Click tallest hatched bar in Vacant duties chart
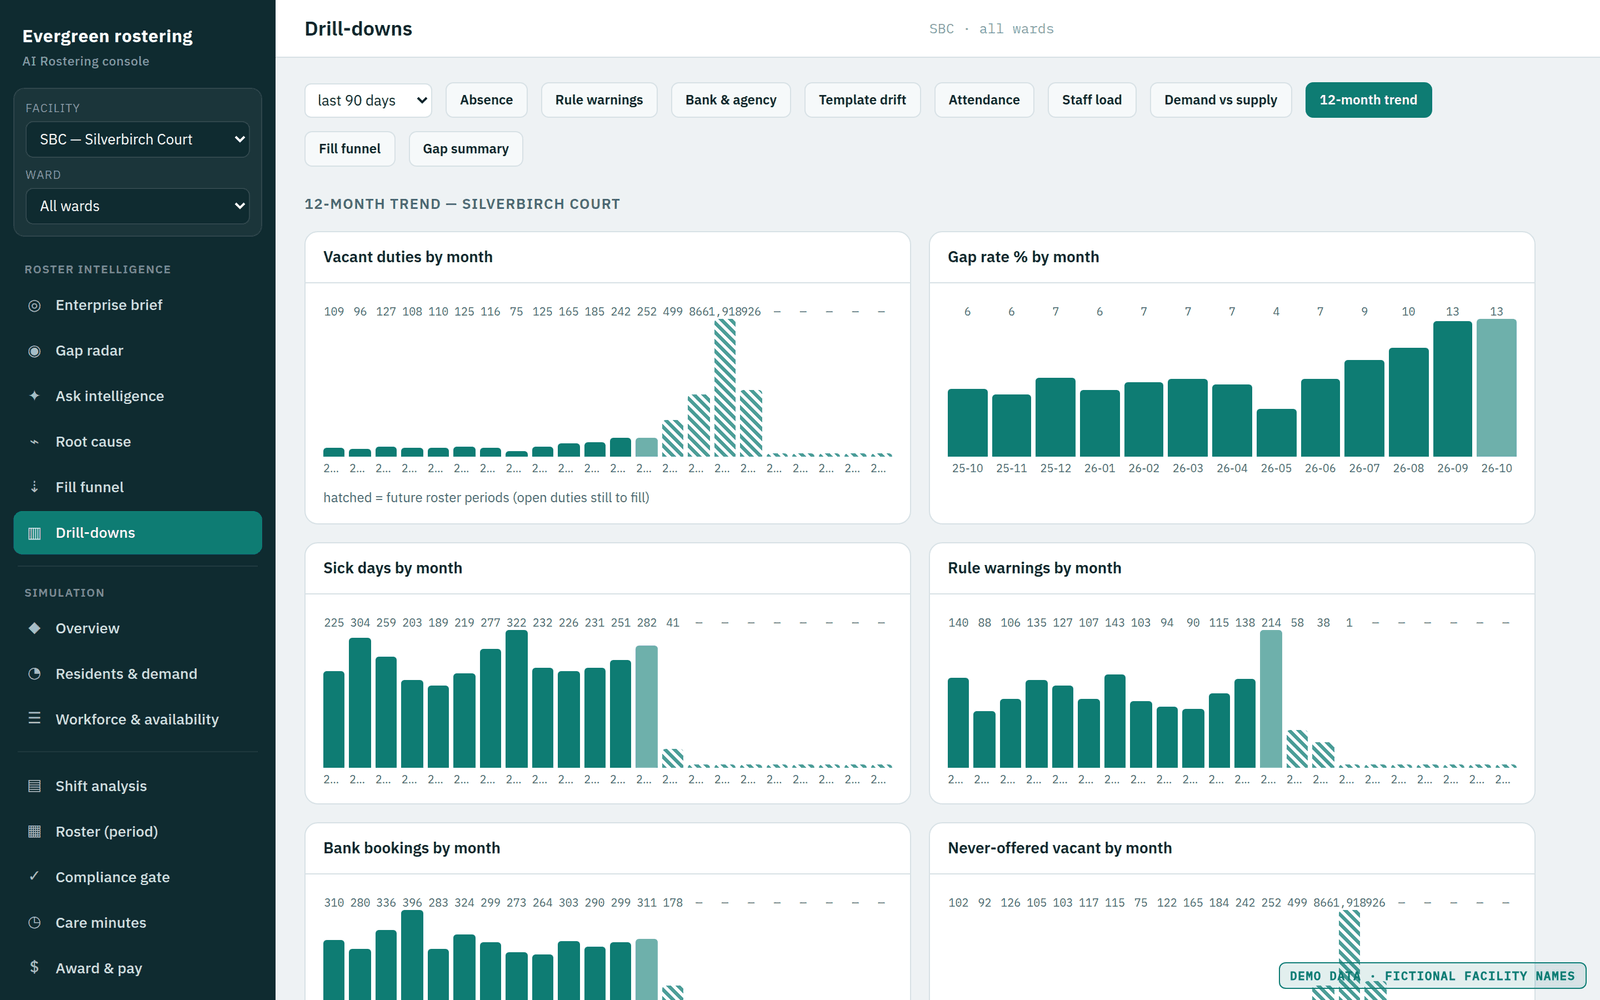 (x=725, y=388)
